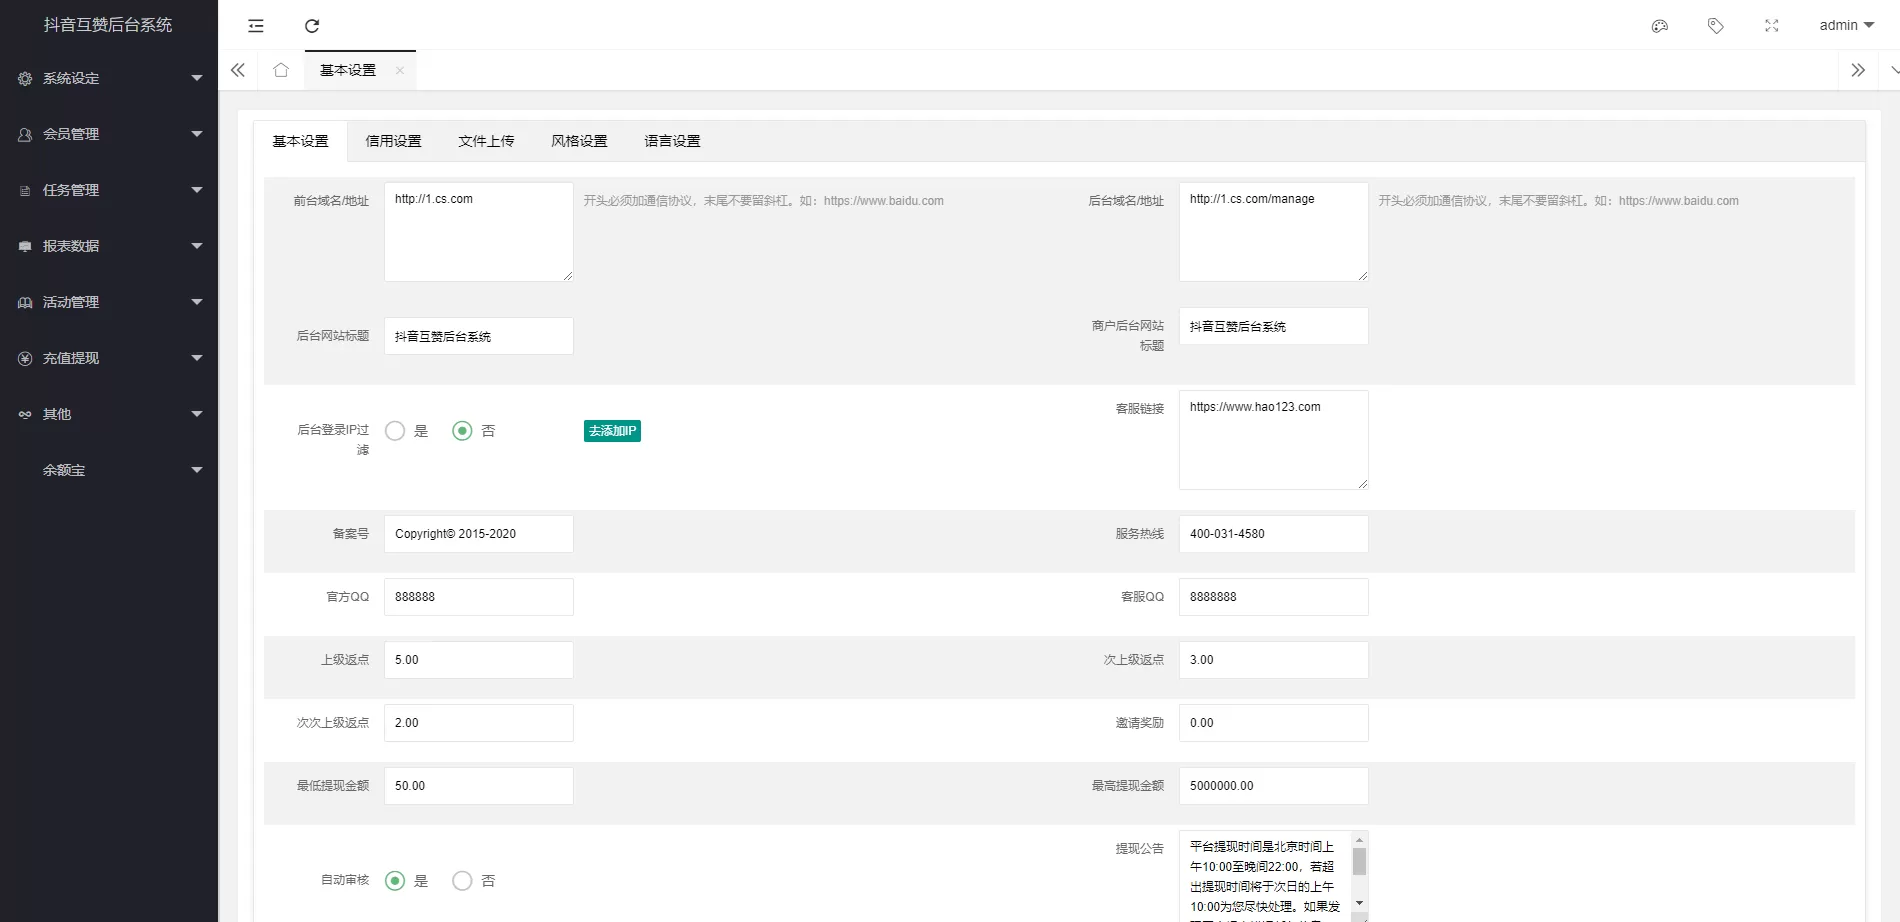The width and height of the screenshot is (1900, 922).
Task: Expand the 系统设定 sidebar menu
Action: [108, 78]
